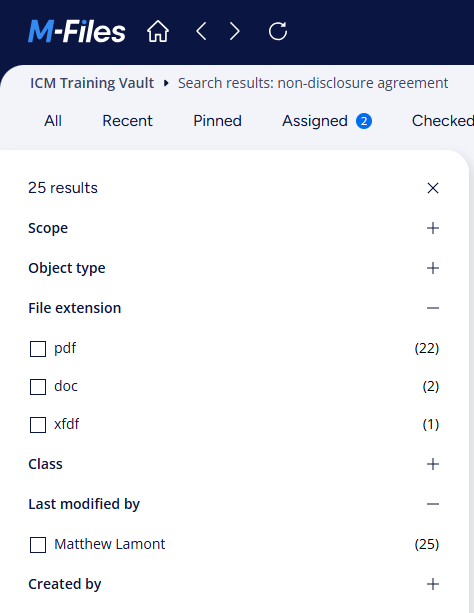Check the pdf file extension filter

(x=38, y=349)
